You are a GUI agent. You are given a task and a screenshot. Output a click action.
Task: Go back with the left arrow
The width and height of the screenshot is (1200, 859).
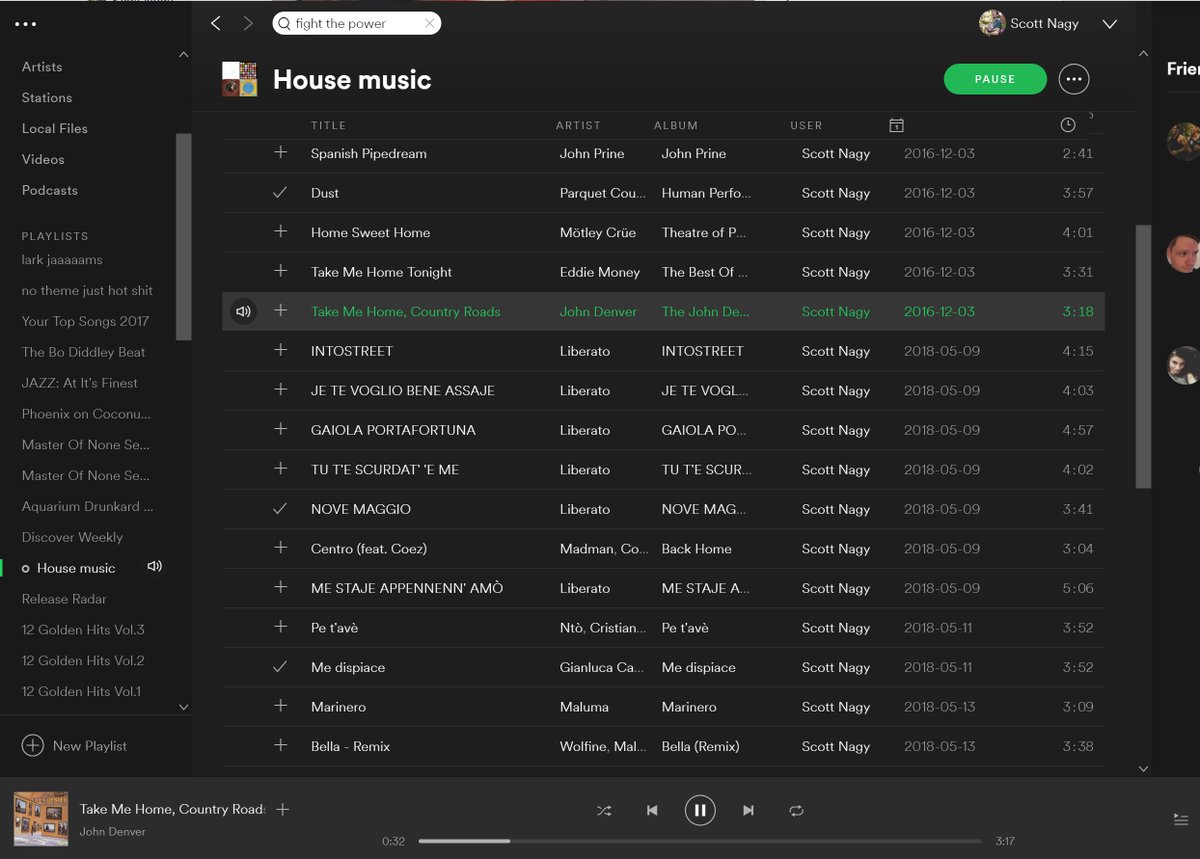coord(216,23)
